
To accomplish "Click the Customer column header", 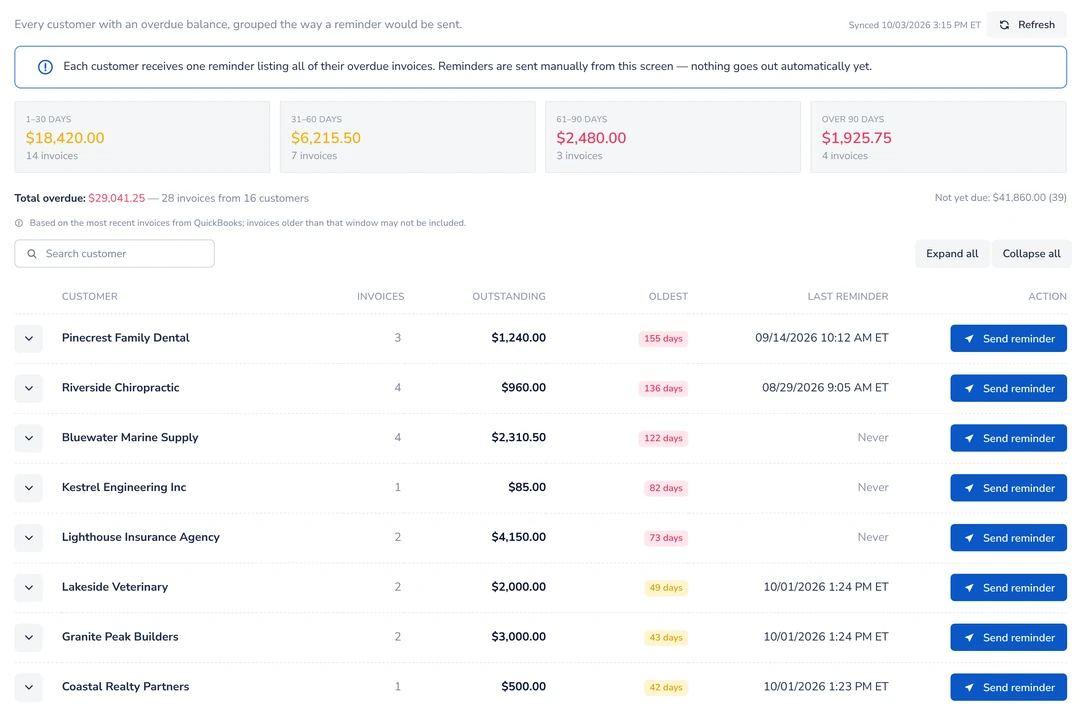I will (x=90, y=297).
